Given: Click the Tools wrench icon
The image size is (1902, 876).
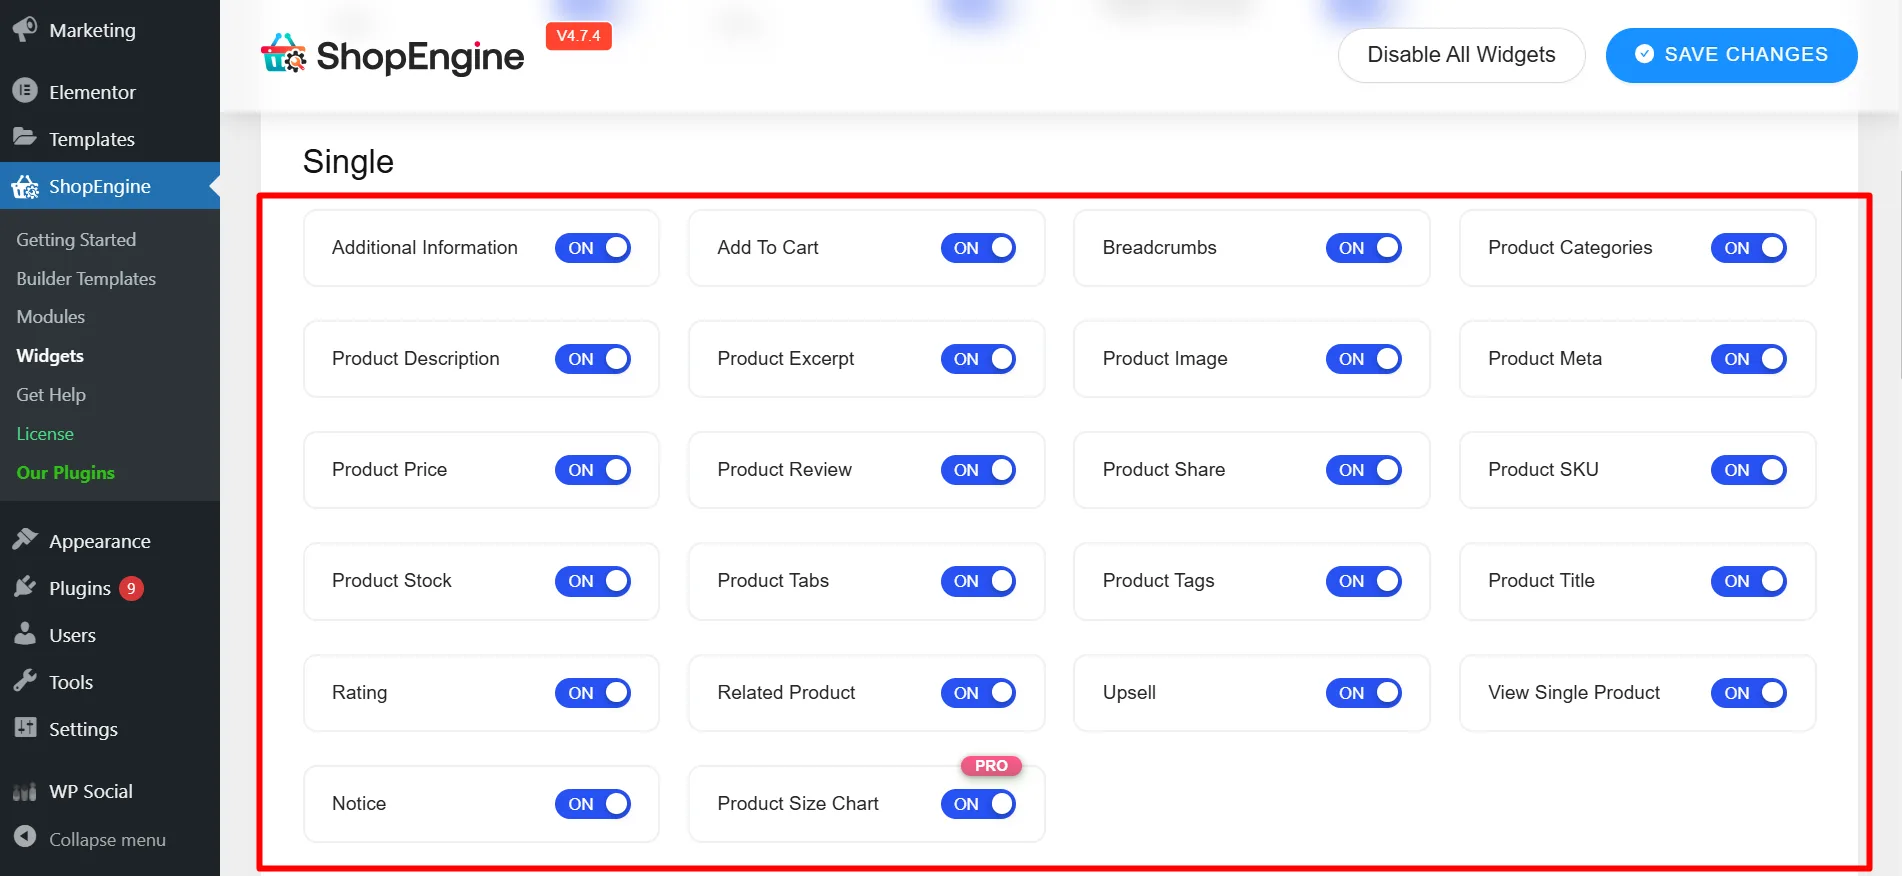Looking at the screenshot, I should click(x=25, y=681).
